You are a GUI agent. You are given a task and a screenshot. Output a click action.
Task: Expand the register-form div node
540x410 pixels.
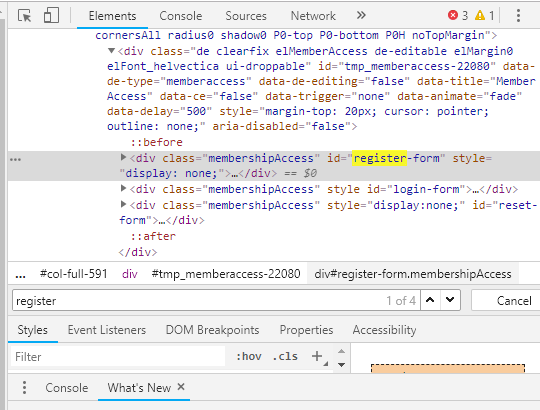click(123, 157)
